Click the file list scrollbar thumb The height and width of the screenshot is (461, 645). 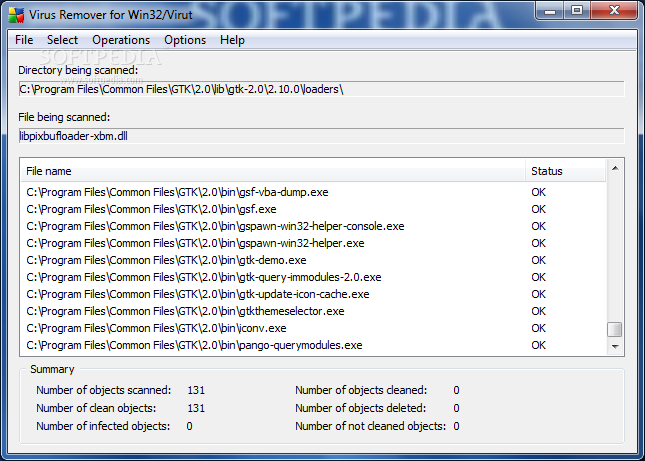[615, 329]
